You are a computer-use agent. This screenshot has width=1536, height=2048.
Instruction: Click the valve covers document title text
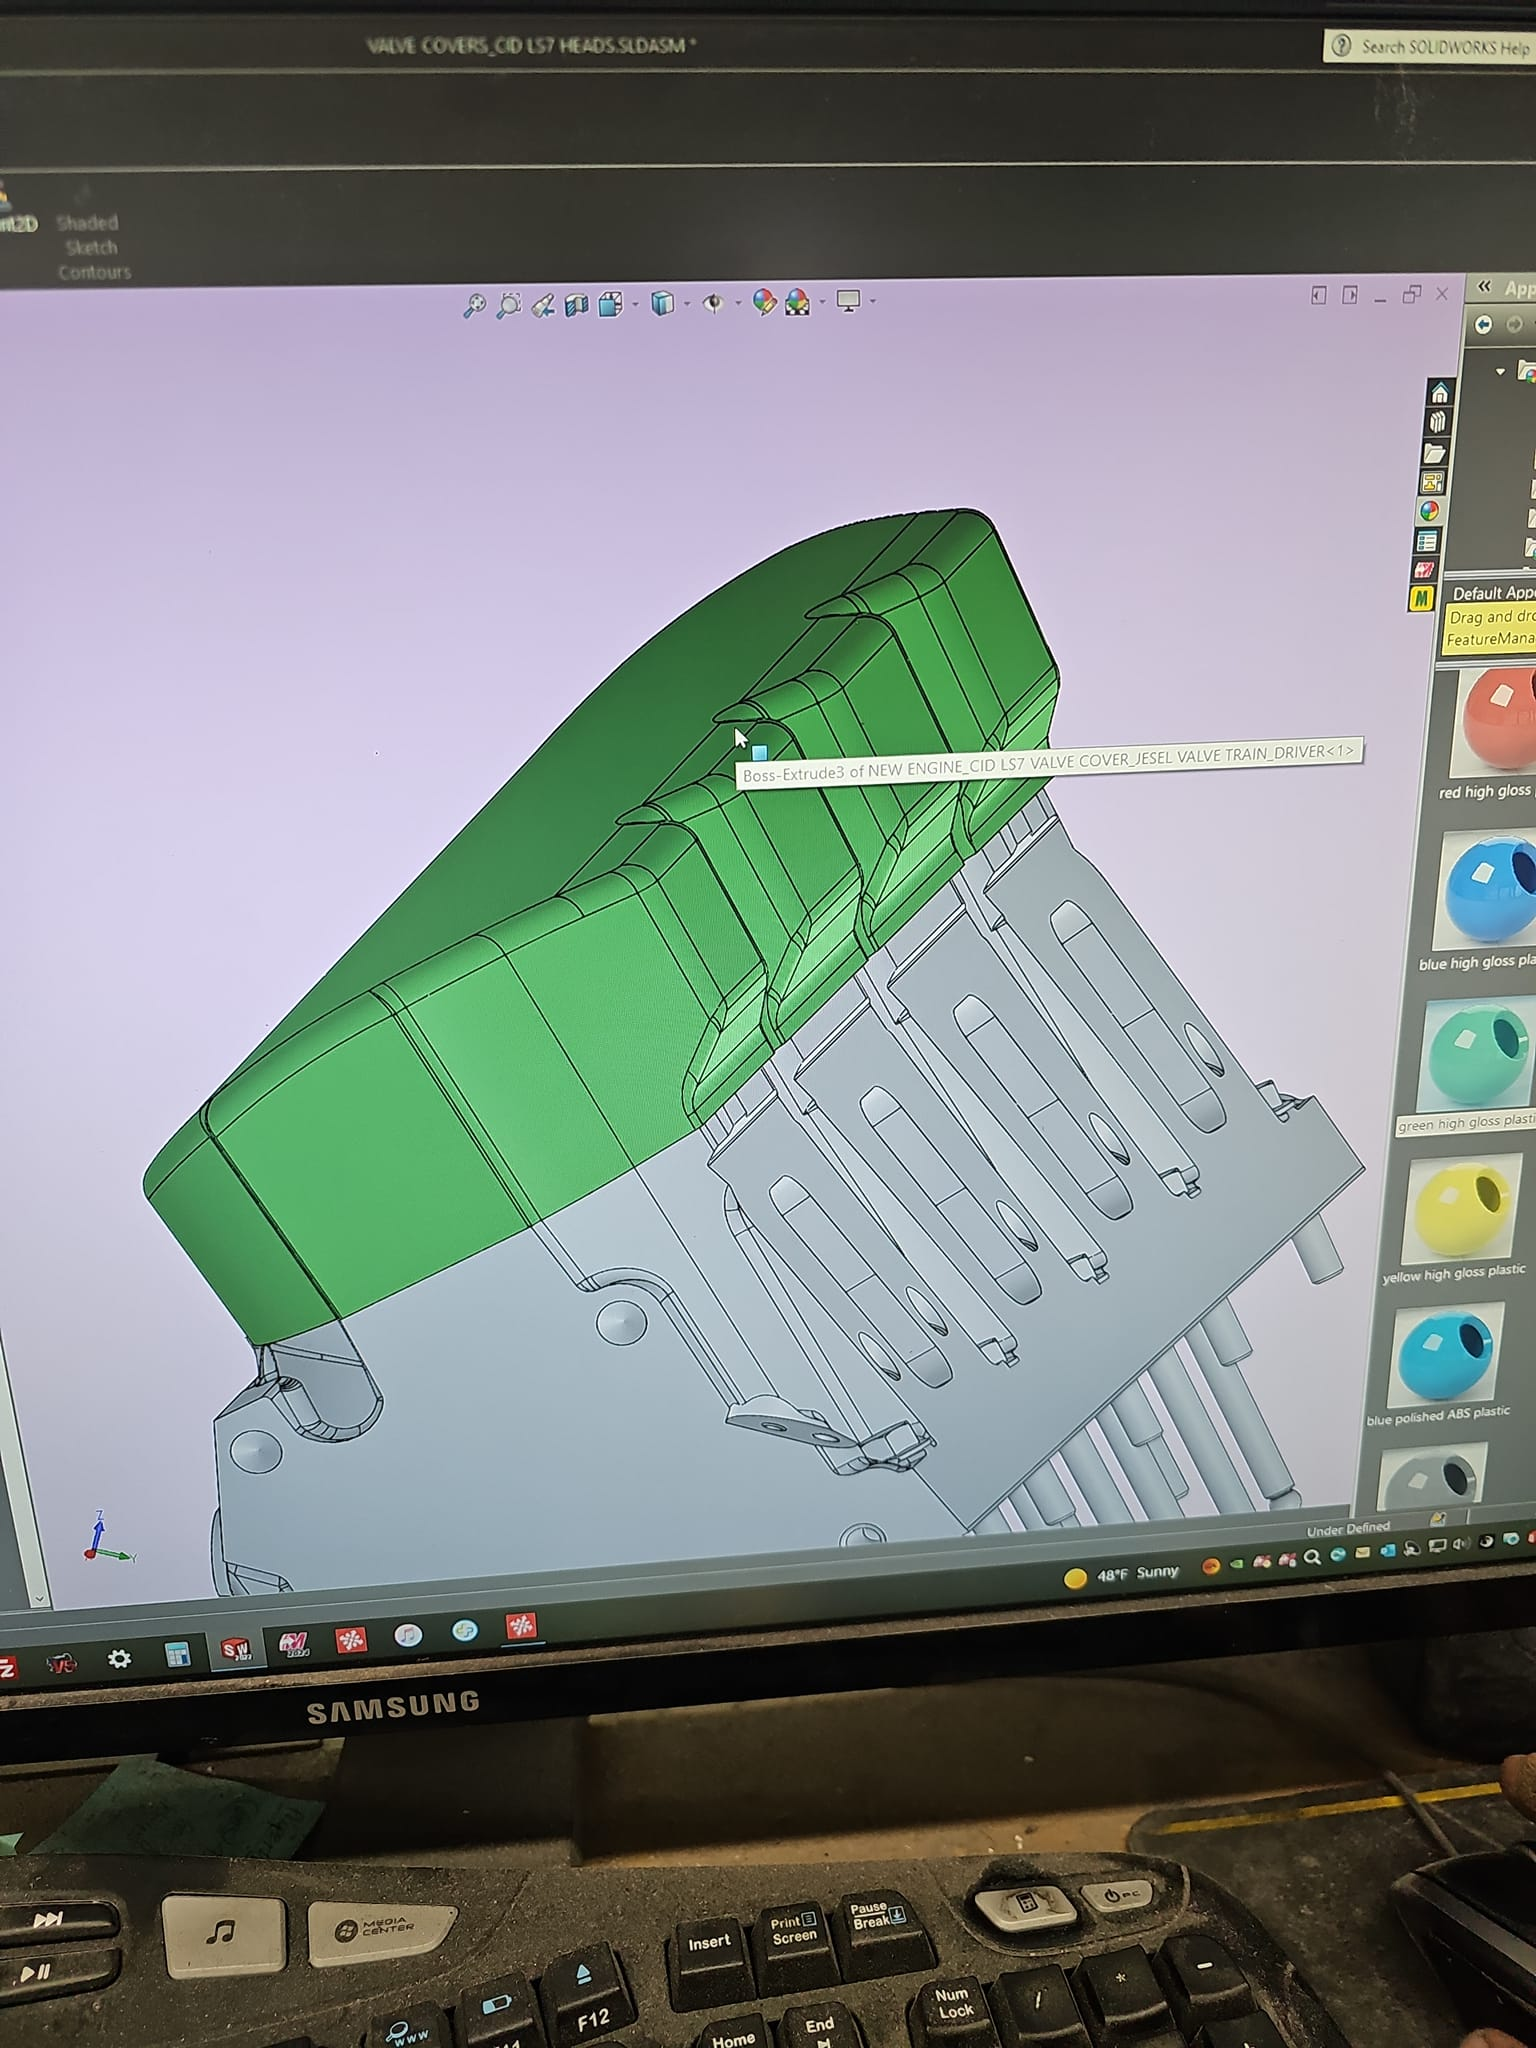(530, 46)
